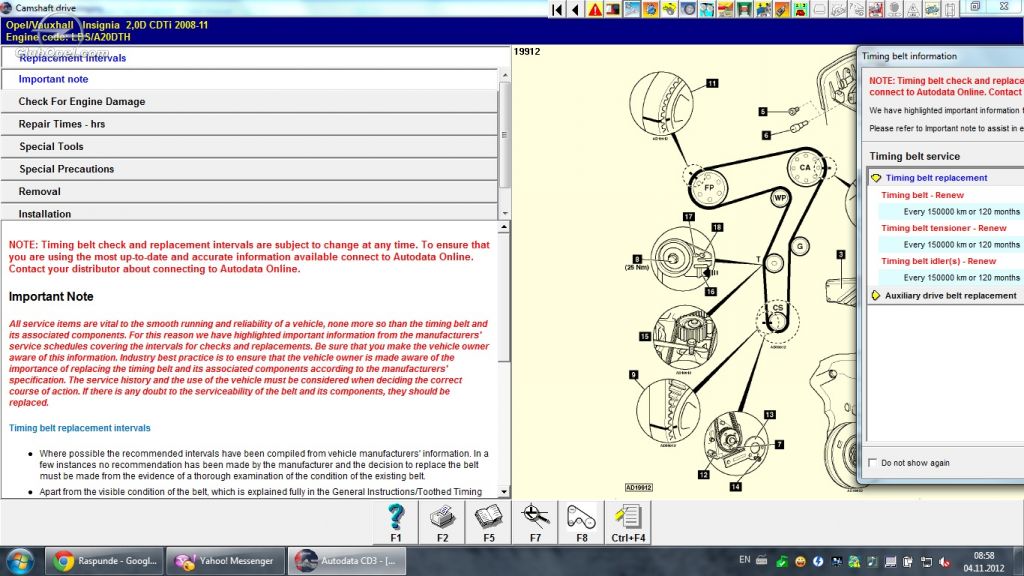This screenshot has width=1024, height=576.
Task: Click the CS crankshaft sprocket label
Action: (x=778, y=308)
